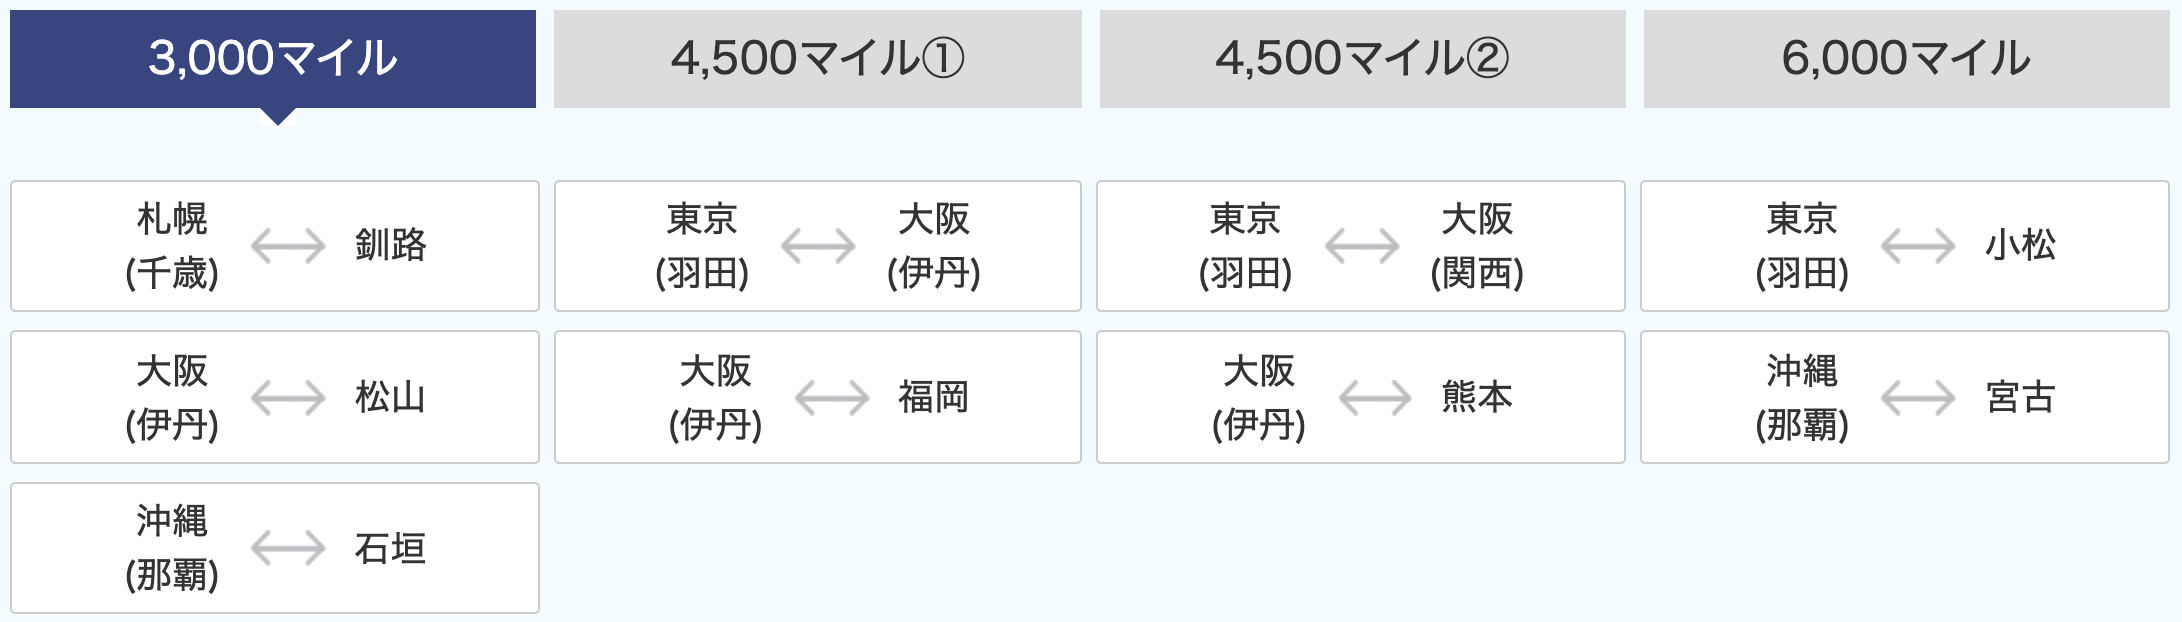Select the 釧路 destination label
This screenshot has width=2182, height=622.
[391, 245]
